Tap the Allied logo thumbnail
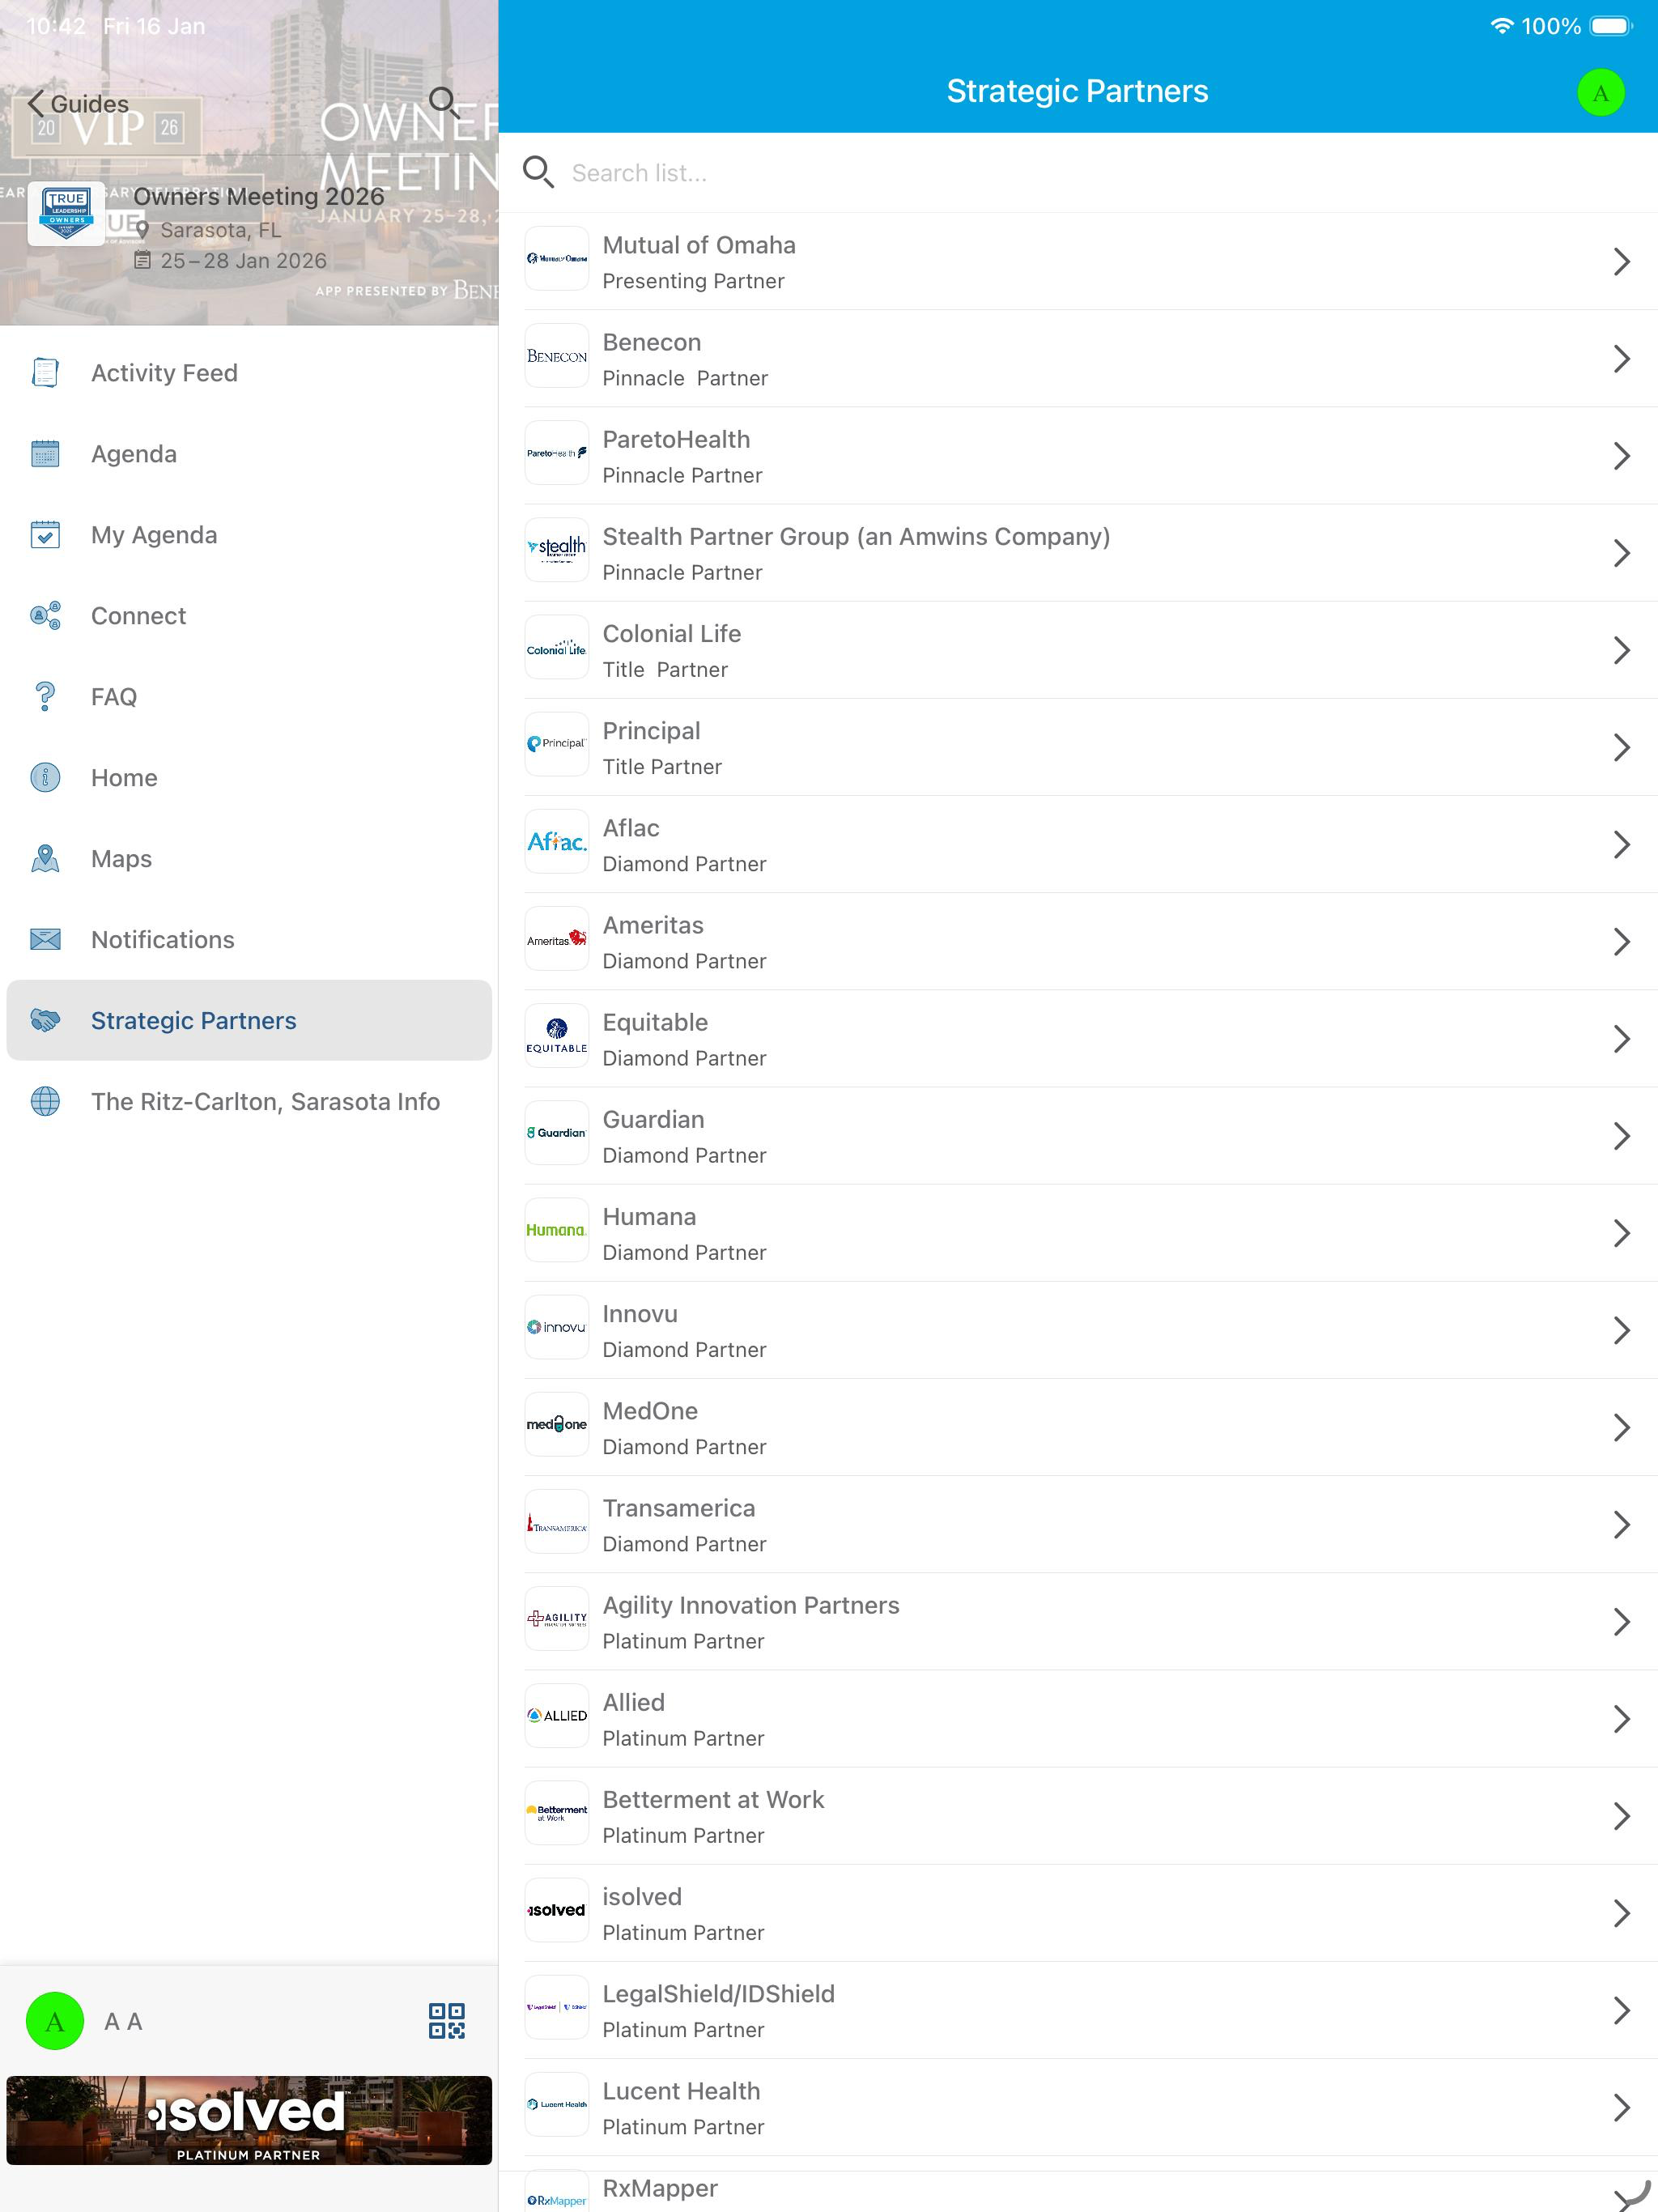This screenshot has width=1658, height=2212. (557, 1716)
